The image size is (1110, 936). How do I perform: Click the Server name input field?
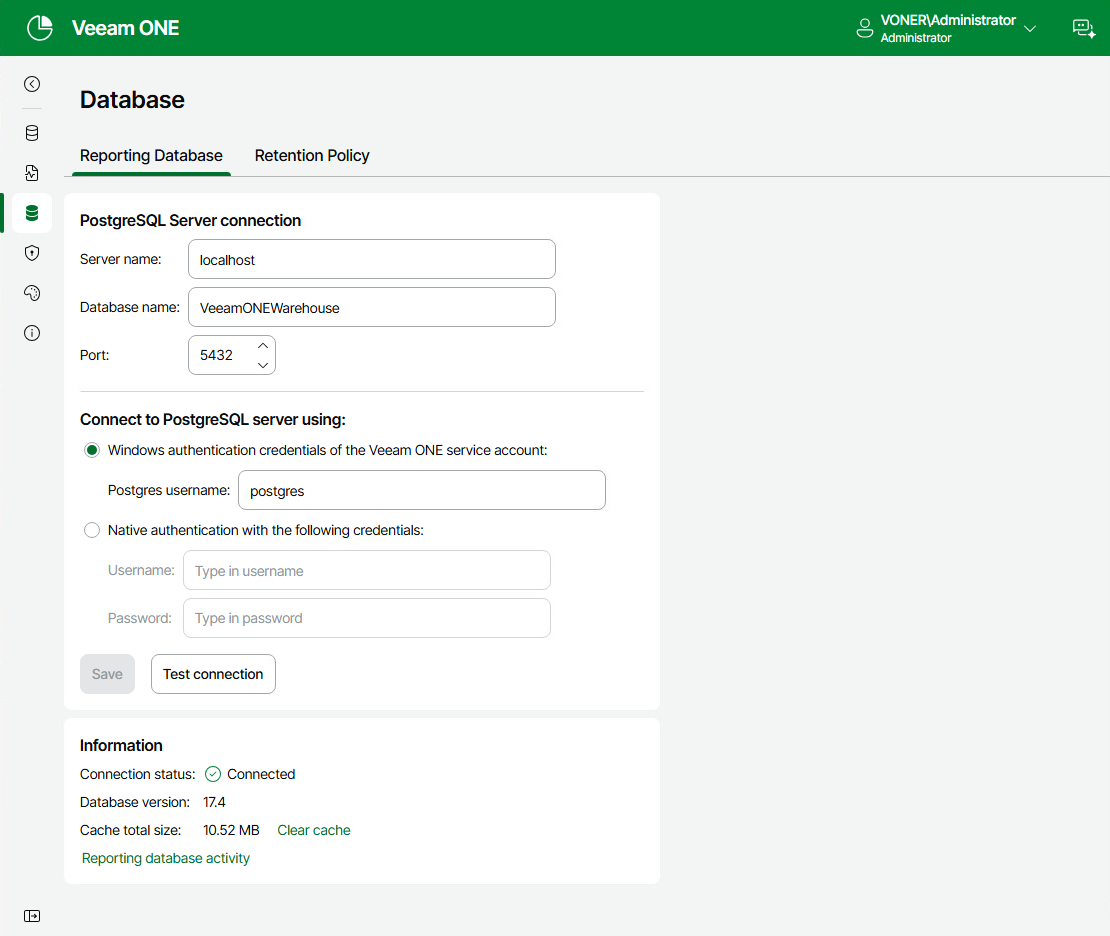372,259
